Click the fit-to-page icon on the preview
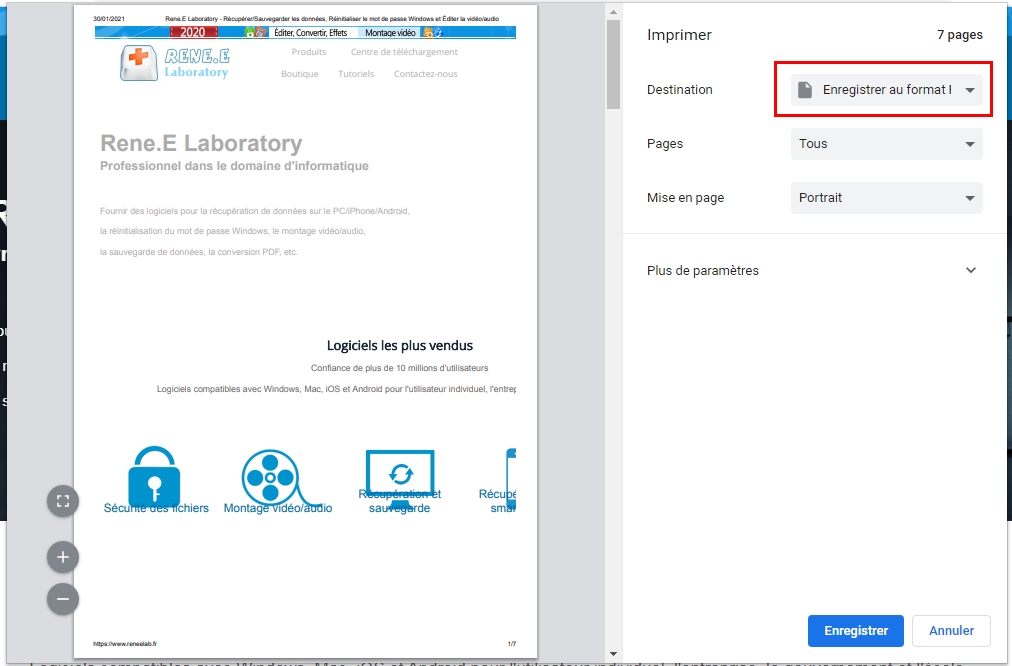The image size is (1012, 666). pos(62,501)
